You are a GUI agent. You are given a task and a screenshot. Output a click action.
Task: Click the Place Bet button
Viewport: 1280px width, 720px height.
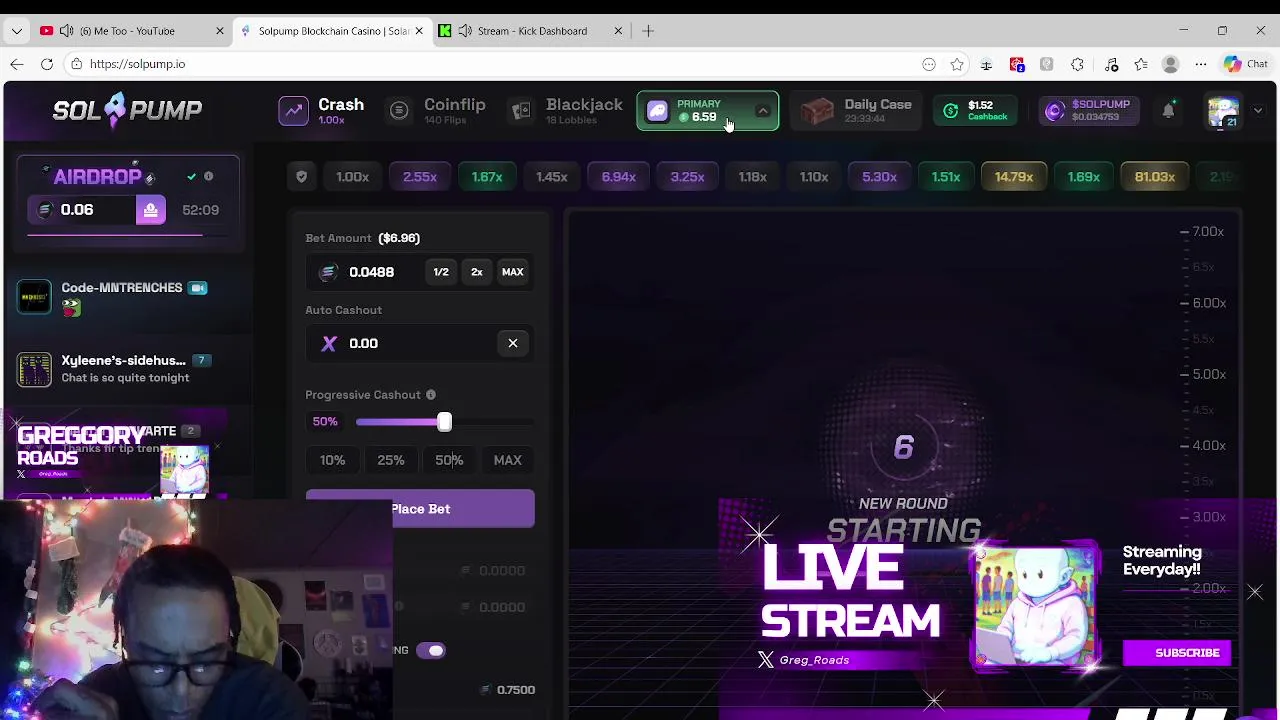[420, 509]
